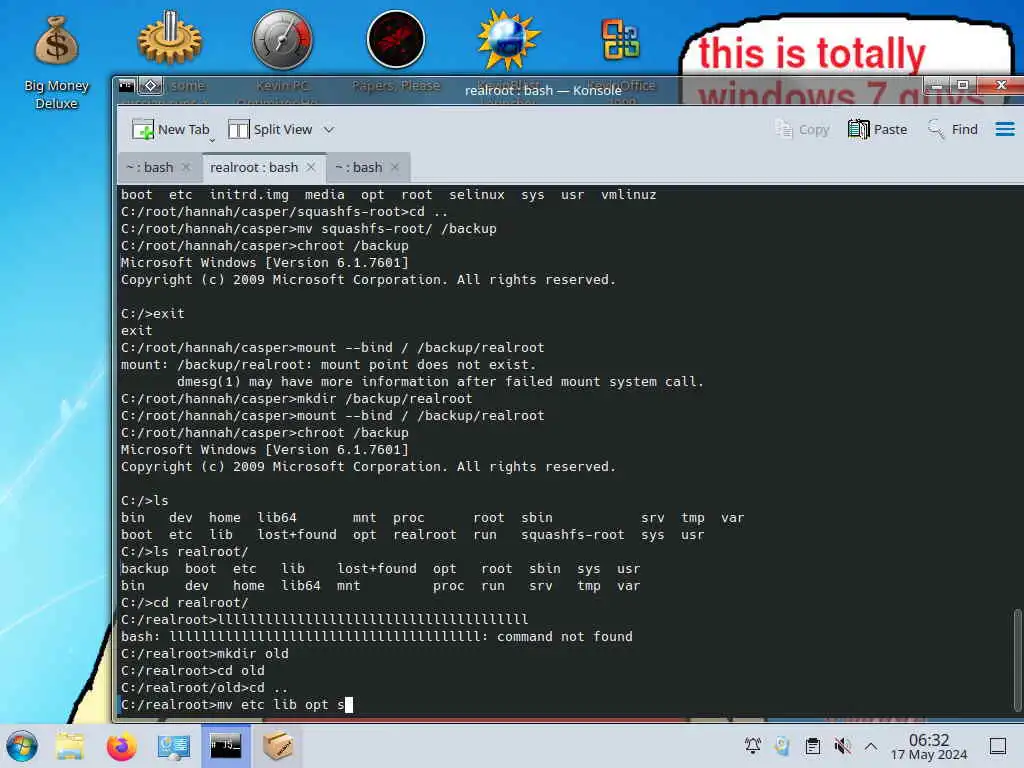The image size is (1024, 768).
Task: Open Big Money Deluxe desktop icon
Action: pyautogui.click(x=57, y=63)
